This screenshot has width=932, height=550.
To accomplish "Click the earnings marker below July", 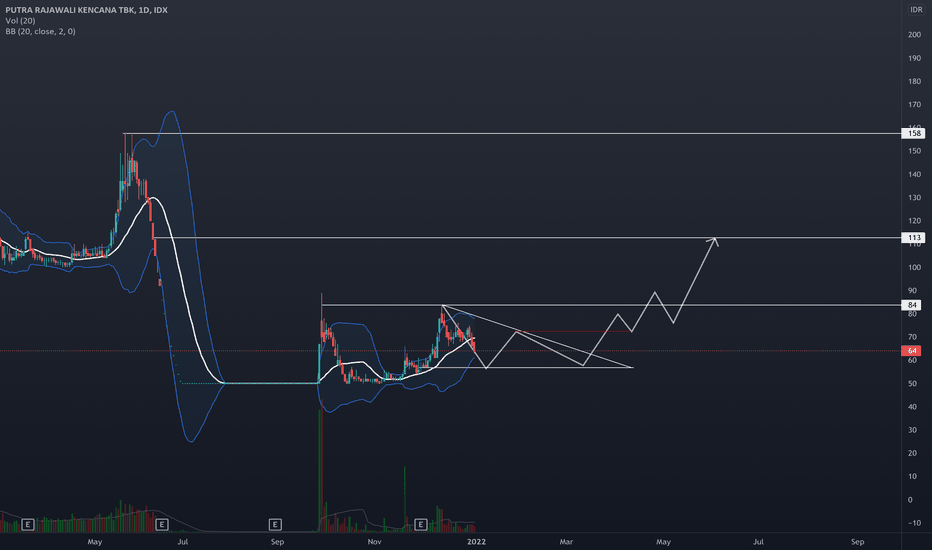I will pos(162,524).
